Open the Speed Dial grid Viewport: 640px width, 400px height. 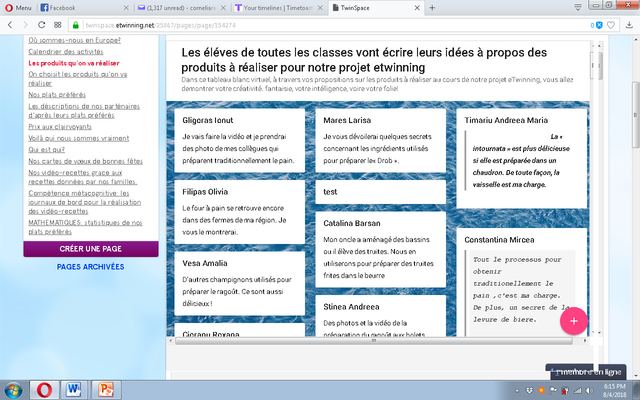[58, 25]
